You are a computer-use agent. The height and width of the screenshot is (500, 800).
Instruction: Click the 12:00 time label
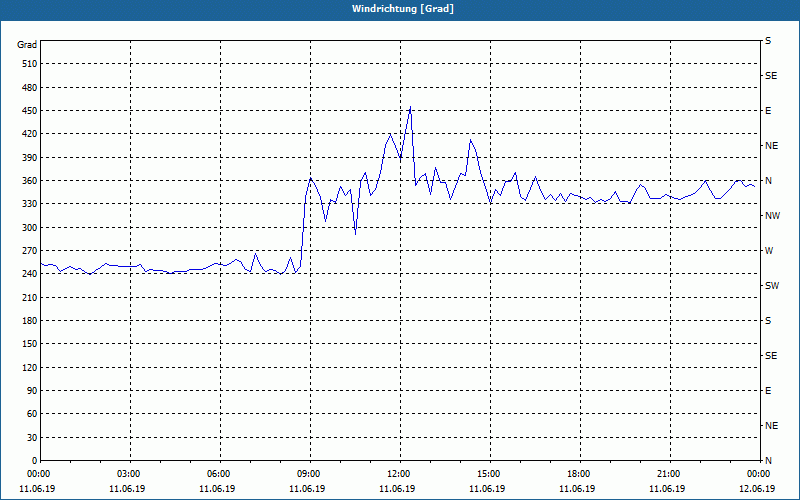(400, 474)
